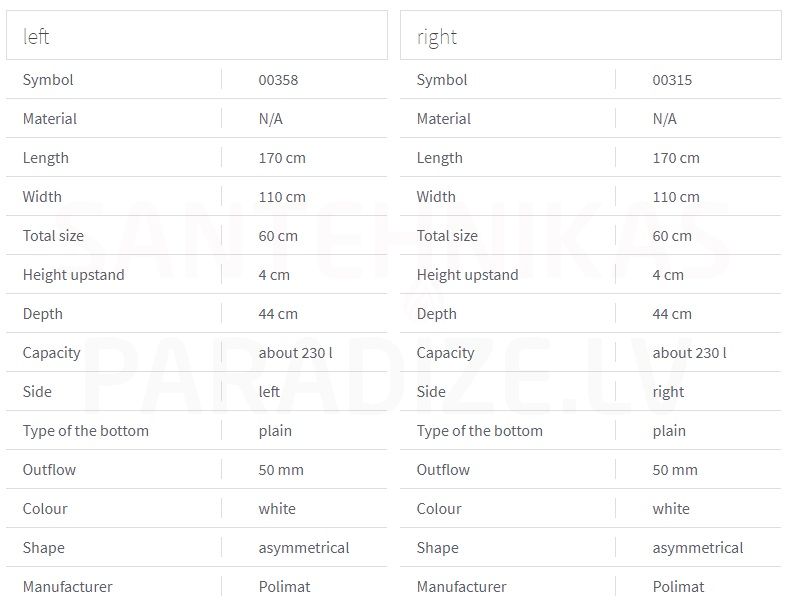
Task: Select the 'left' header box
Action: pos(197,35)
